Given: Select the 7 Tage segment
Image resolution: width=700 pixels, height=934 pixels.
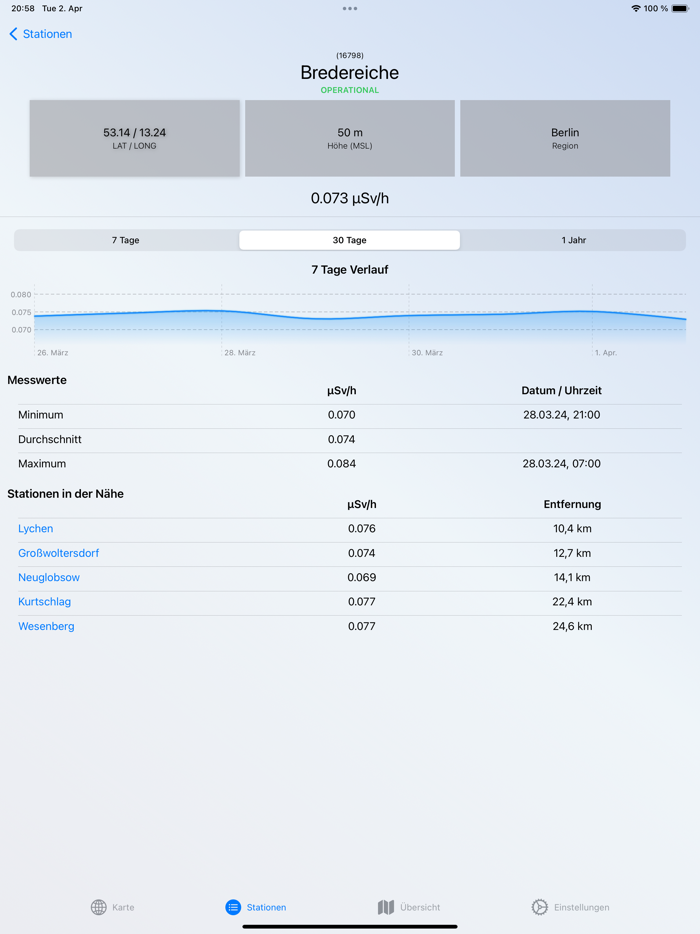Looking at the screenshot, I should tap(126, 240).
